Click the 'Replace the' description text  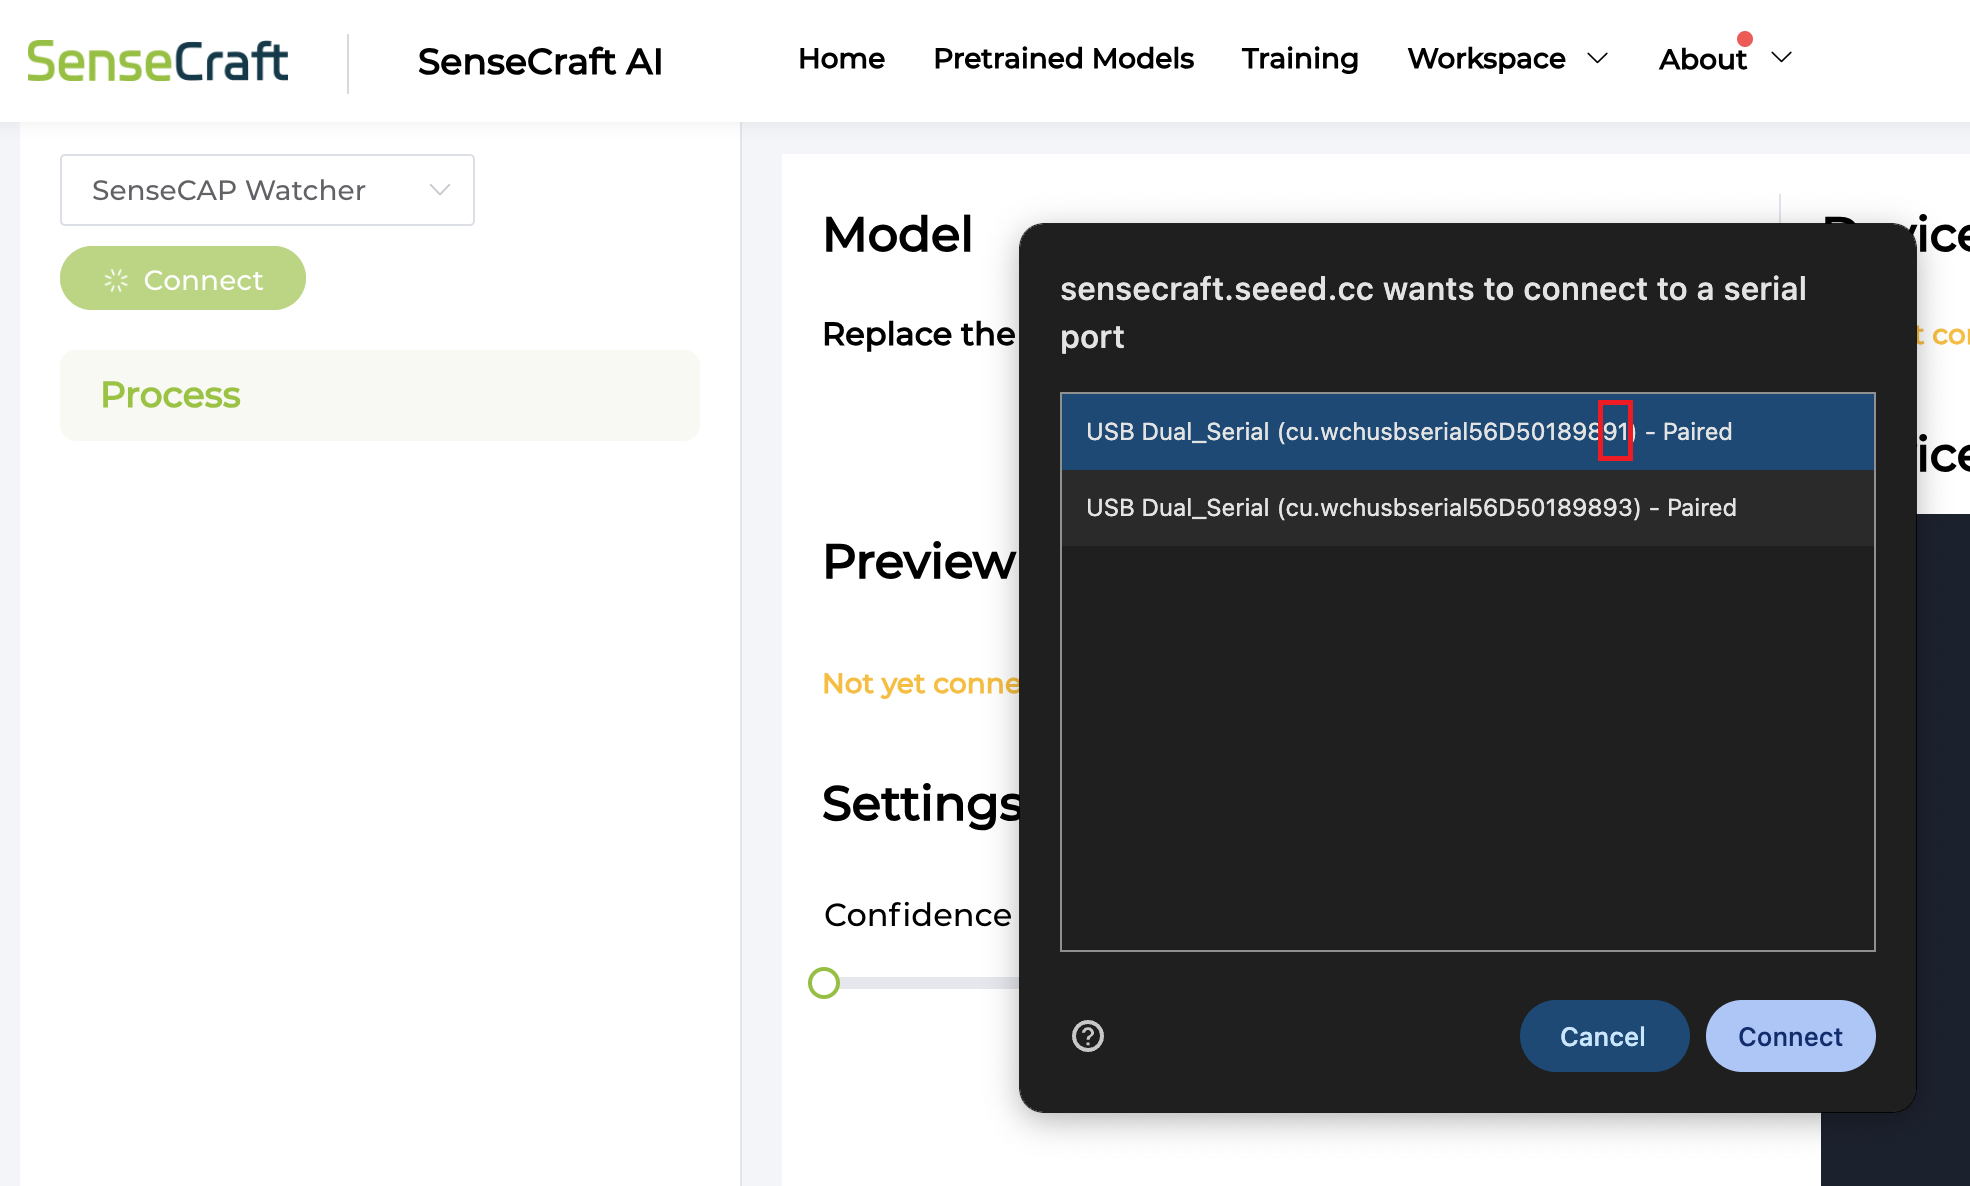click(x=918, y=334)
